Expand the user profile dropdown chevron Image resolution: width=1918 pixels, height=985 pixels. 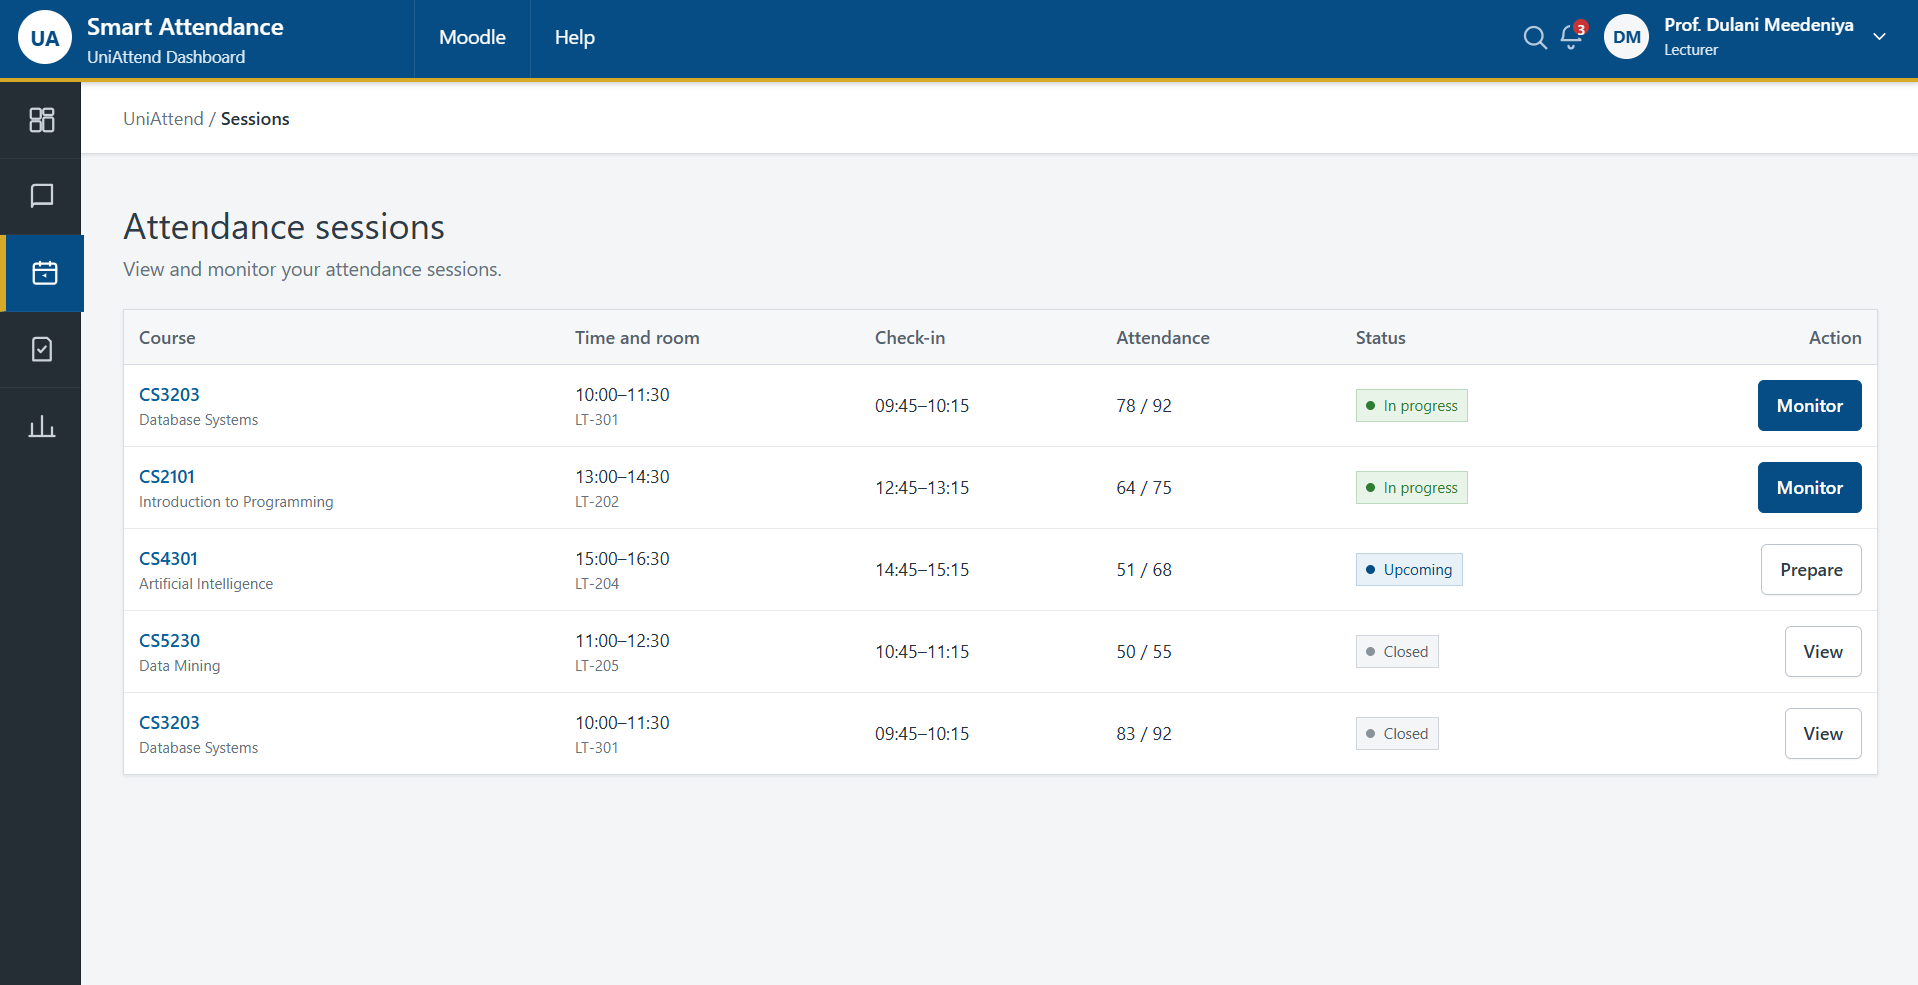pos(1879,37)
